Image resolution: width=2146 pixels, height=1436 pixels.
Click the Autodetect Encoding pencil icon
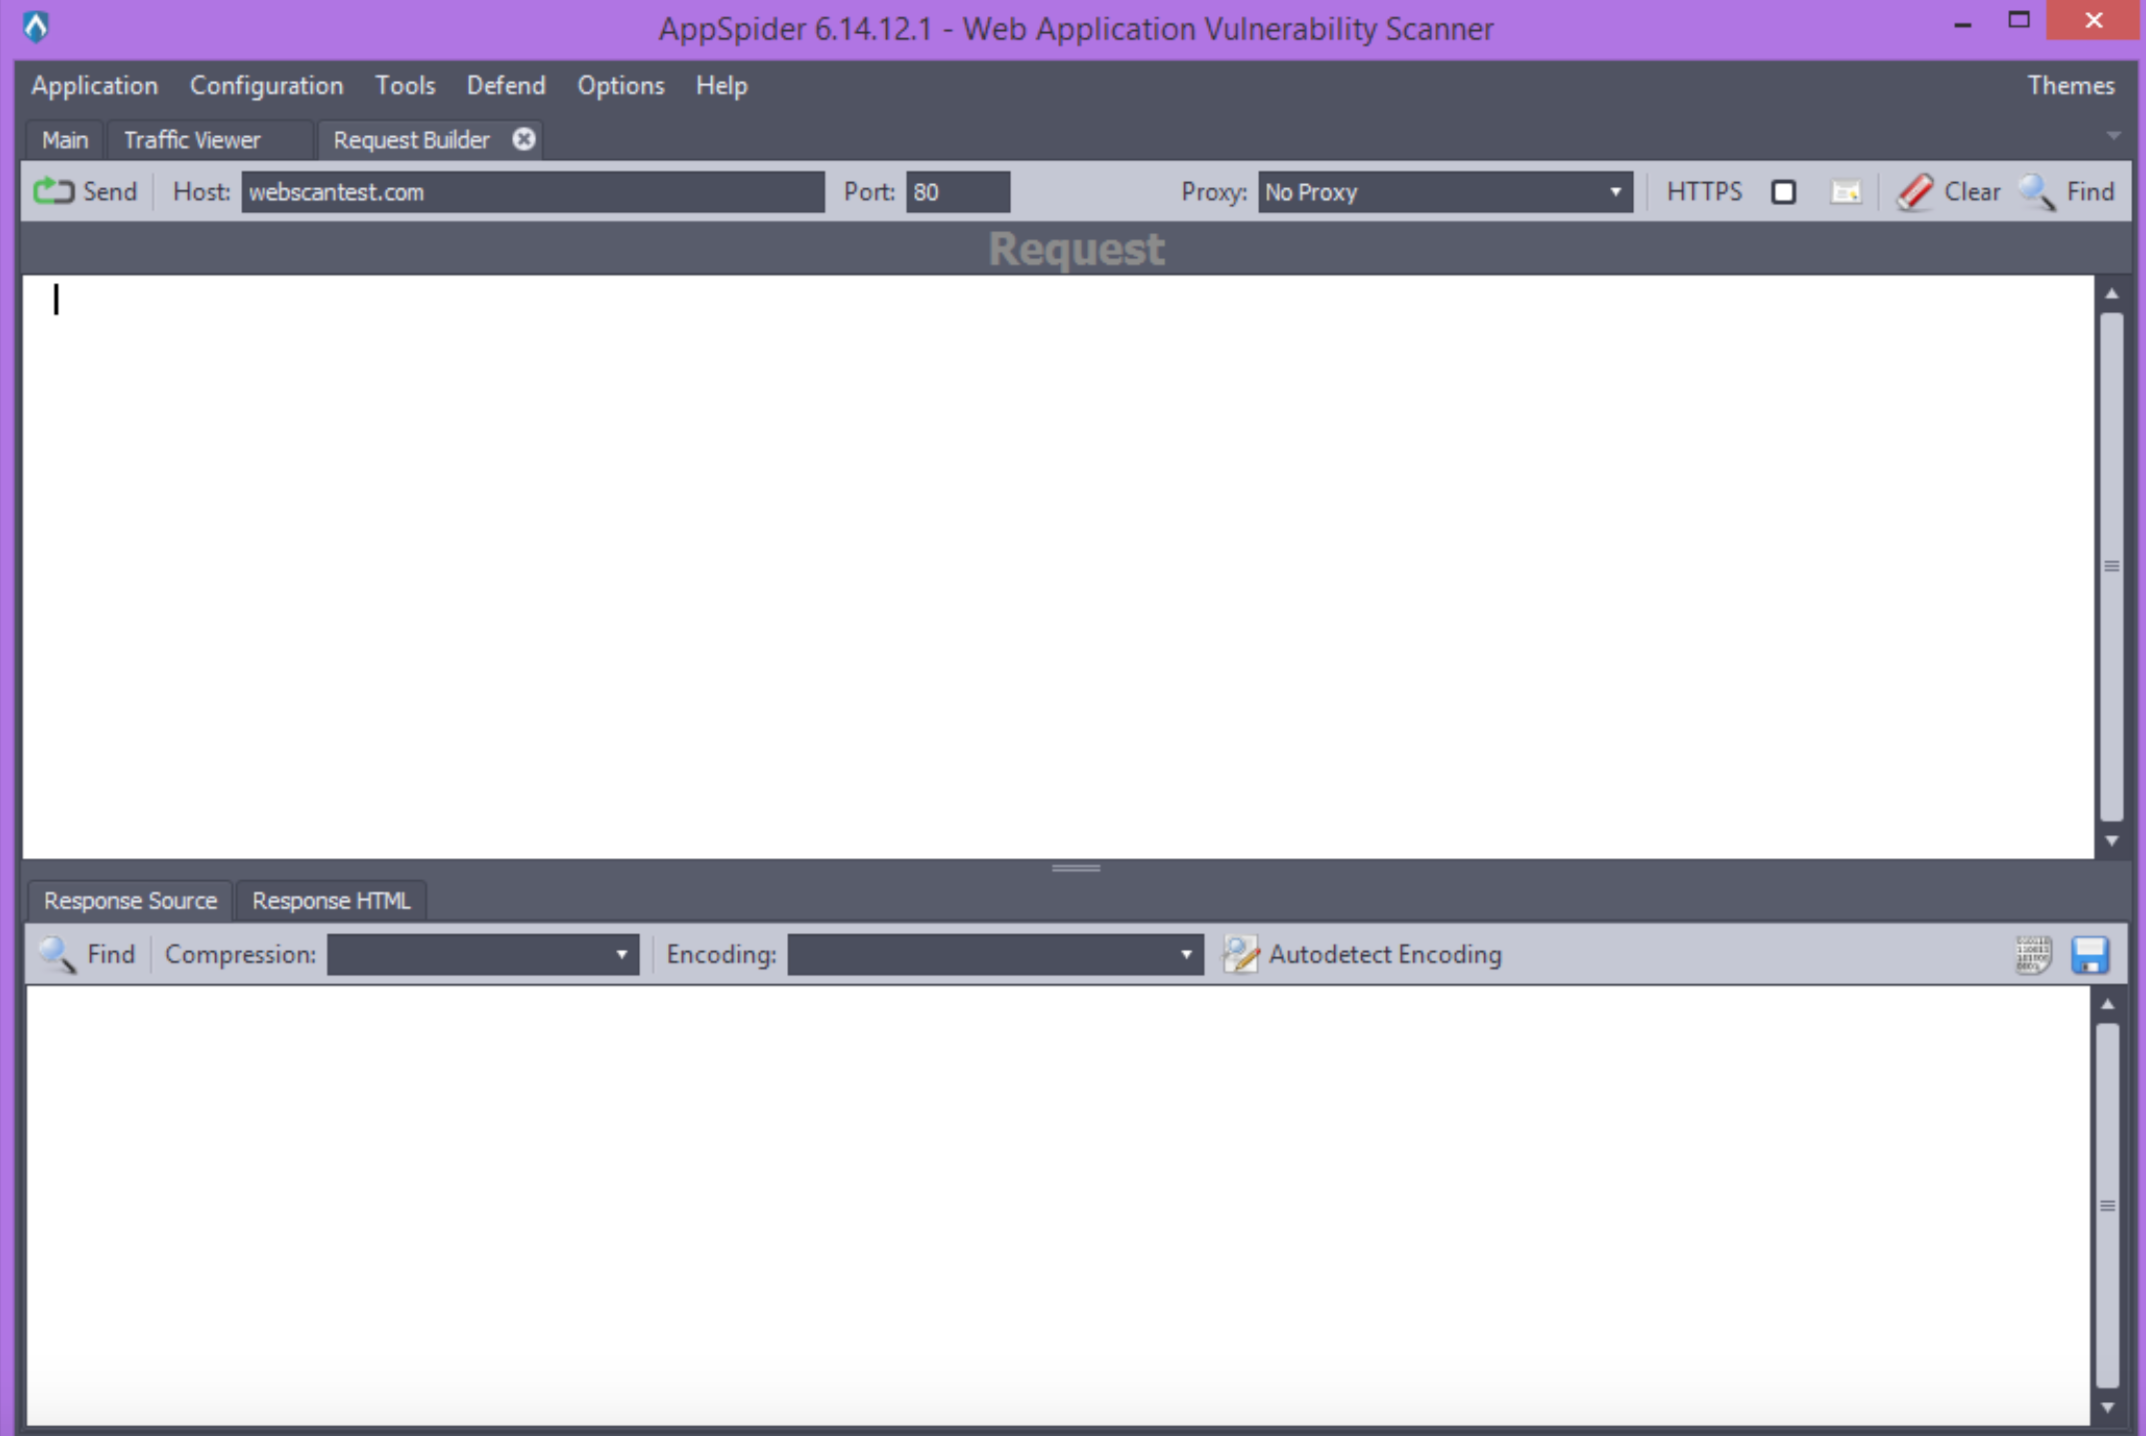pyautogui.click(x=1241, y=954)
